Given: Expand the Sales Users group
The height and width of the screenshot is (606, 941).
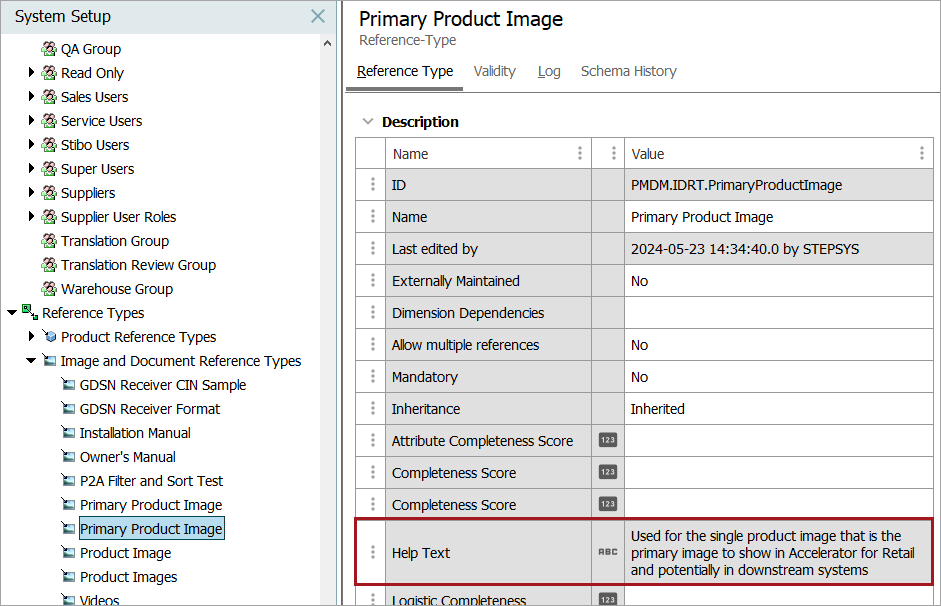Looking at the screenshot, I should pos(32,97).
